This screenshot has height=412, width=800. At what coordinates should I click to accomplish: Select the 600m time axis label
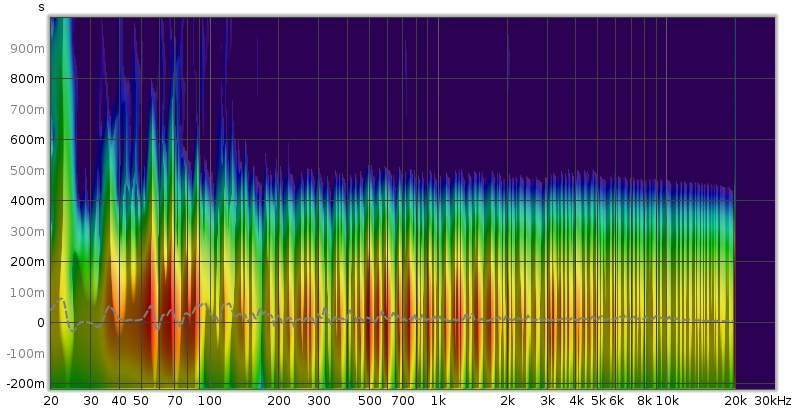click(27, 140)
